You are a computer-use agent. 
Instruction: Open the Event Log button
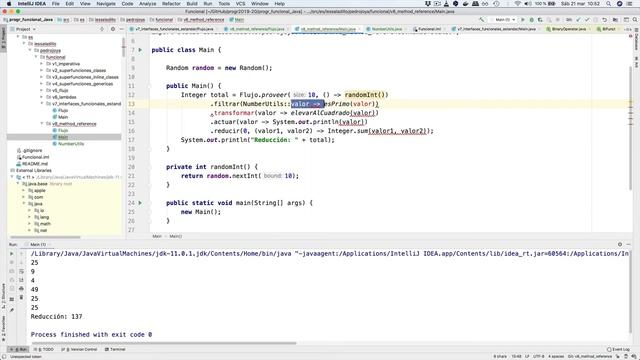pos(618,349)
